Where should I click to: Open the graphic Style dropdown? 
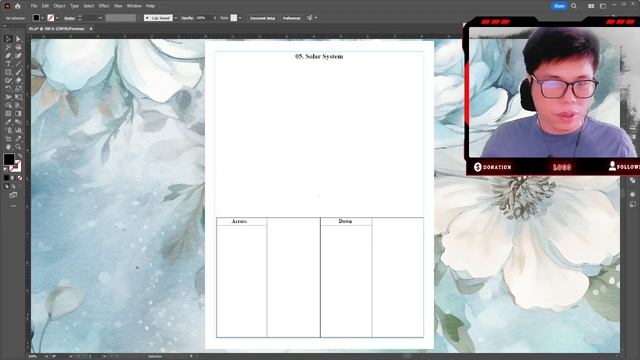[x=240, y=18]
